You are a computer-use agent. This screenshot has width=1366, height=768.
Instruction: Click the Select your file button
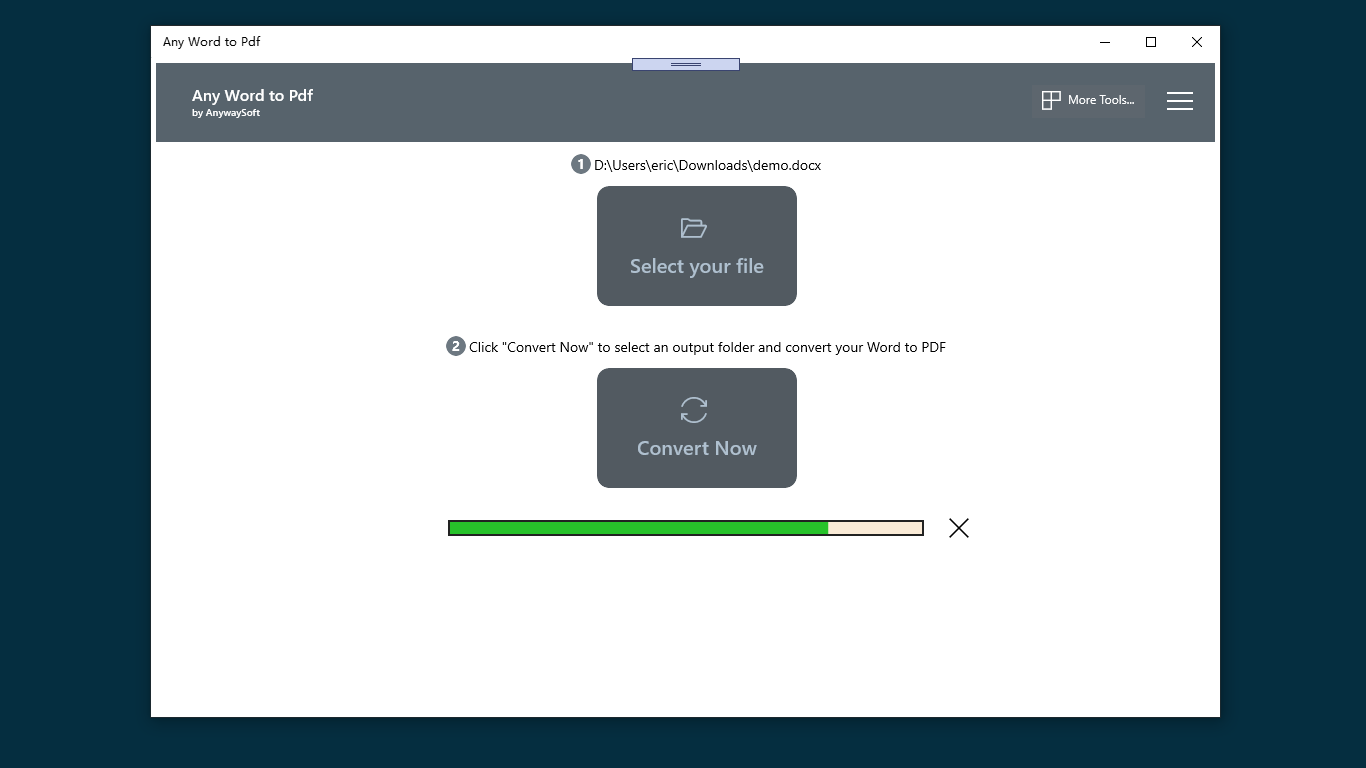(697, 246)
